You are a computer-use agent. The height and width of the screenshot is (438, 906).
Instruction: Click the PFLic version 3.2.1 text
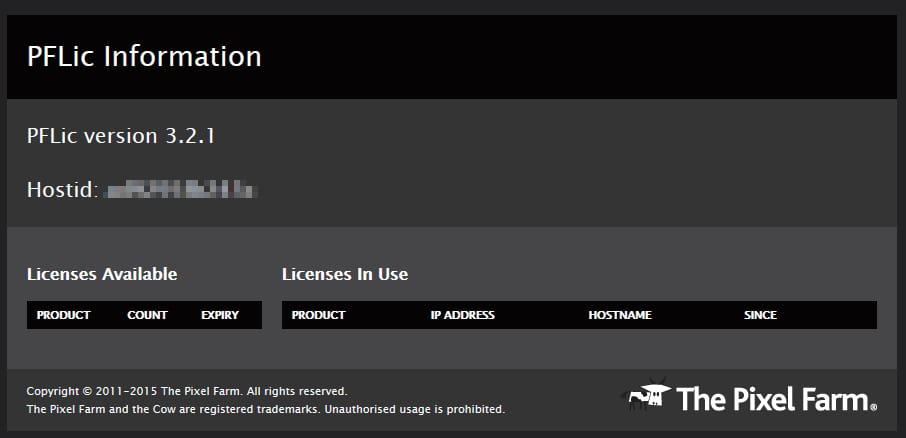(x=121, y=135)
